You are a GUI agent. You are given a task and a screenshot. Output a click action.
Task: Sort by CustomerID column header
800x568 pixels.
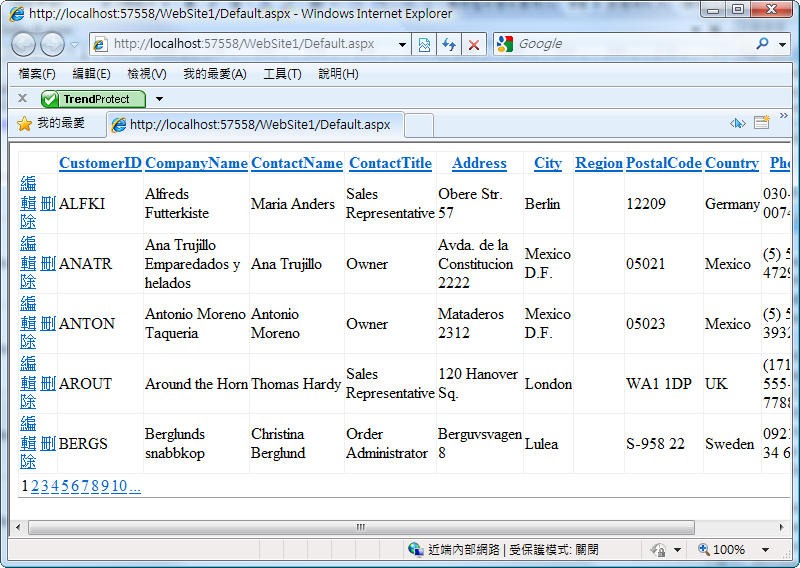pyautogui.click(x=100, y=163)
